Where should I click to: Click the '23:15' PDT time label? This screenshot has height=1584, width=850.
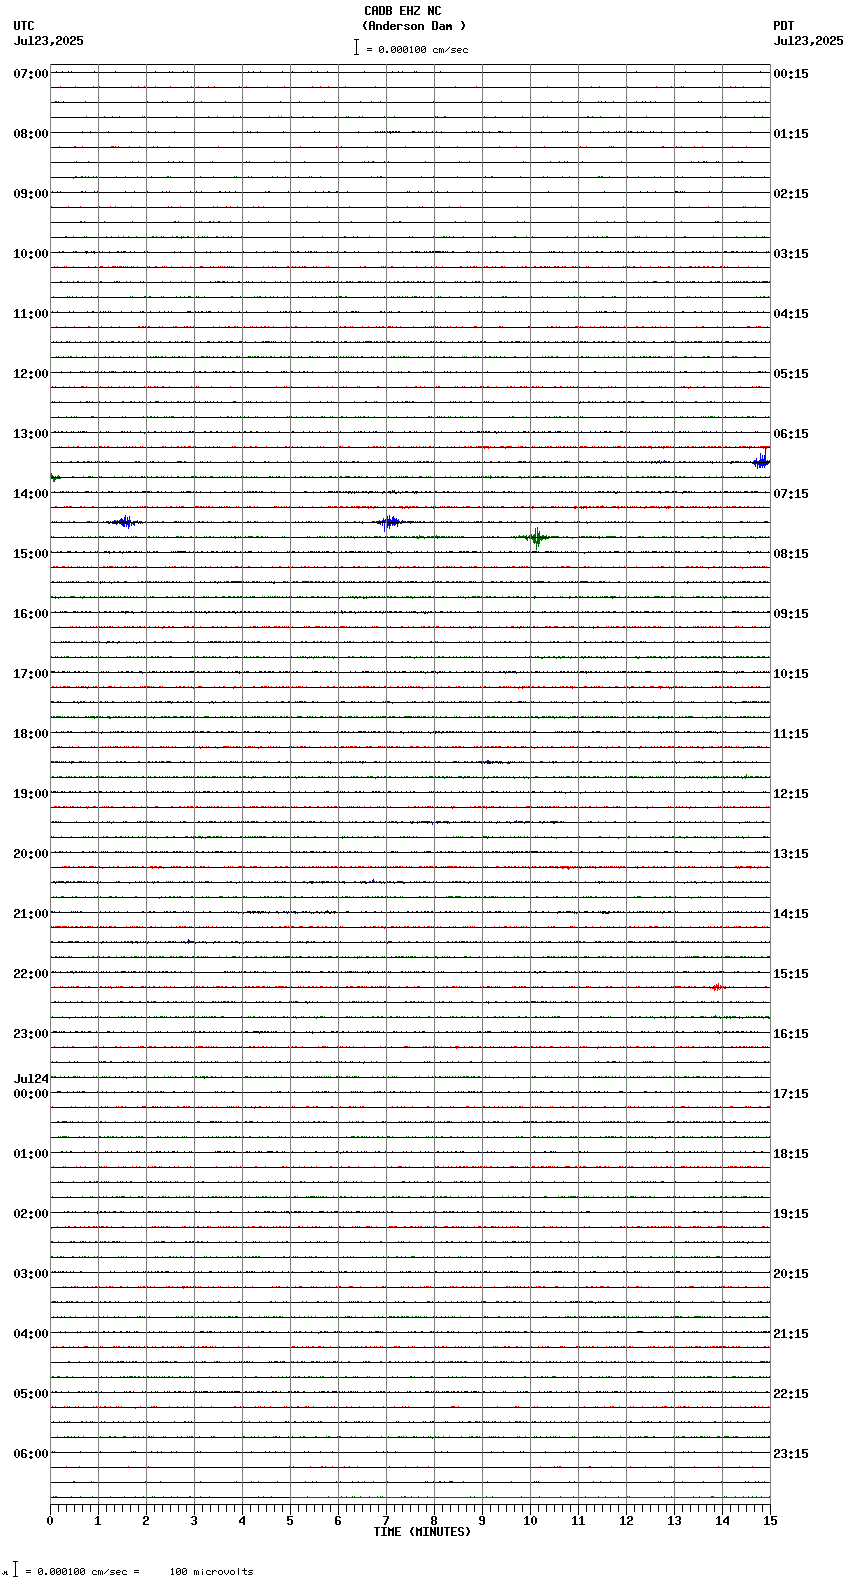(x=791, y=1454)
